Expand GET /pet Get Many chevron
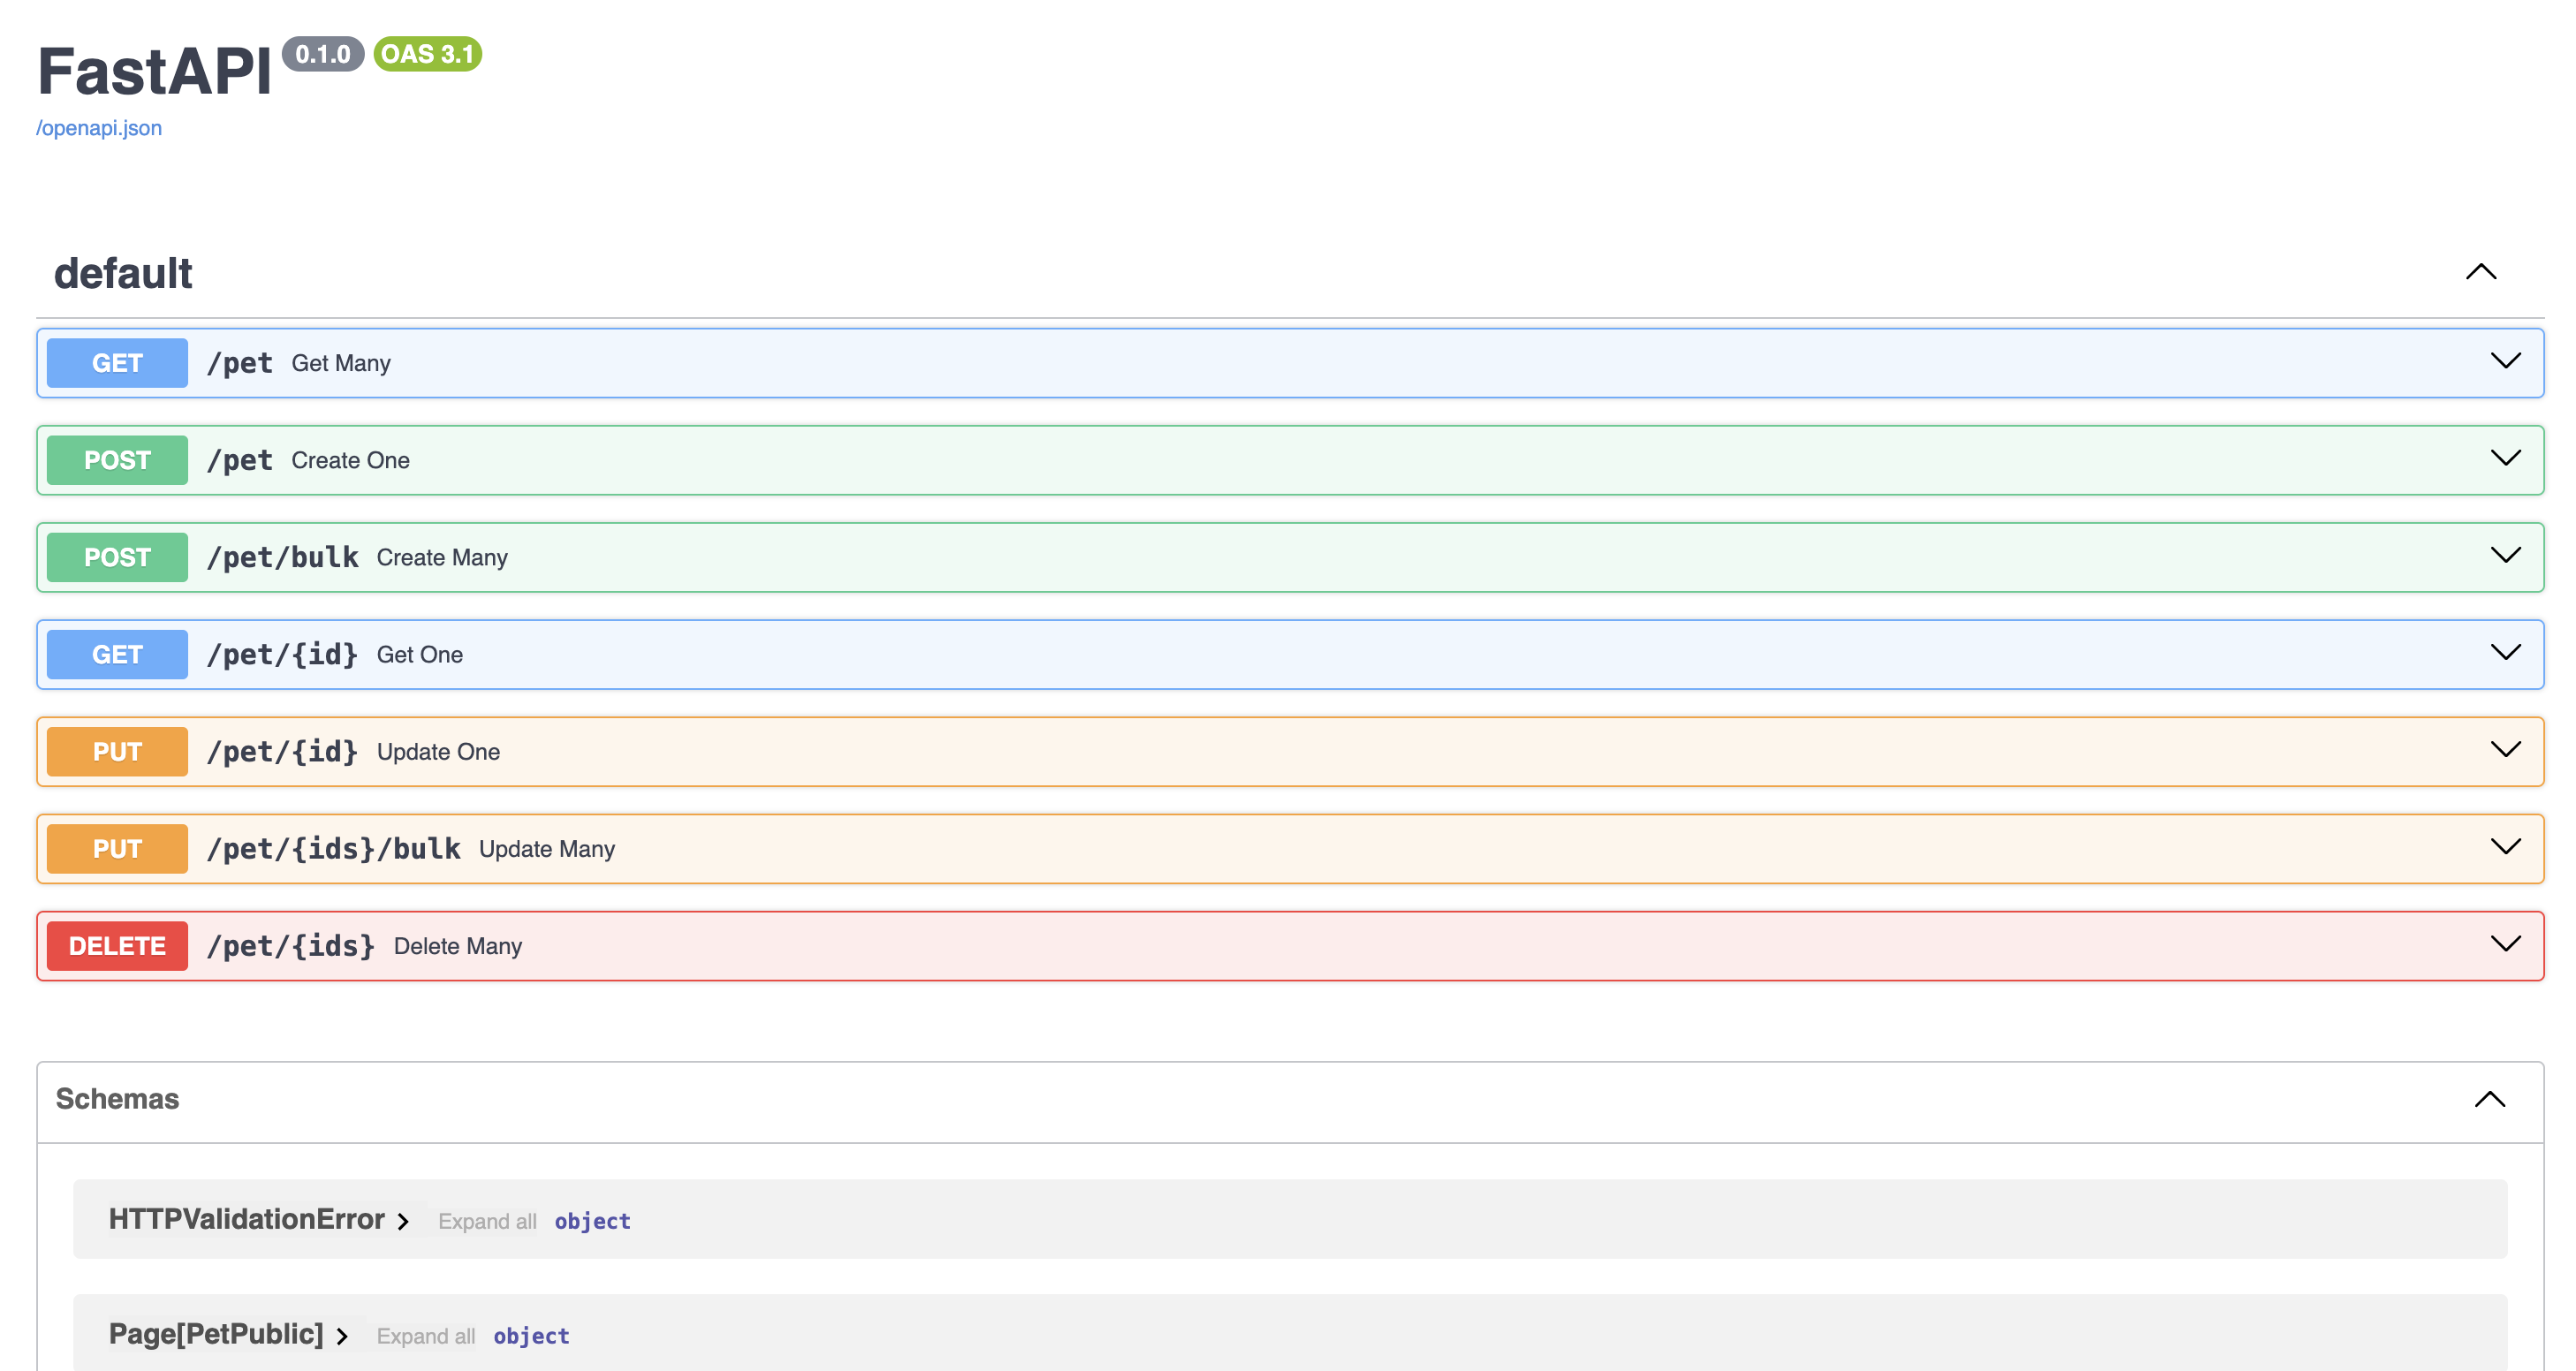The height and width of the screenshot is (1371, 2576). (x=2505, y=361)
